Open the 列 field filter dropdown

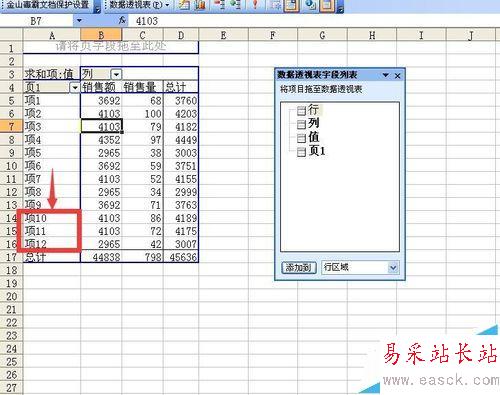click(116, 74)
